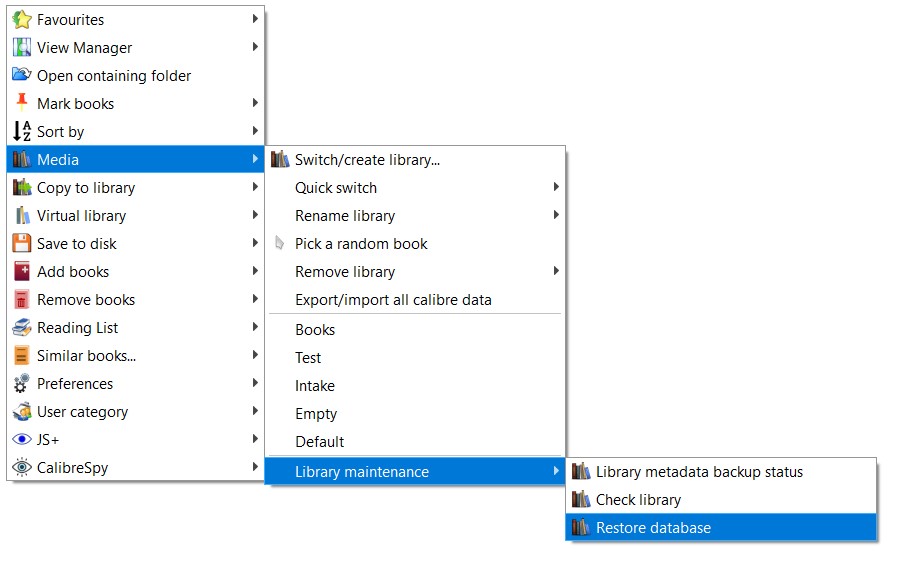The height and width of the screenshot is (563, 902).
Task: Expand the Quick switch submenu arrow
Action: 556,187
